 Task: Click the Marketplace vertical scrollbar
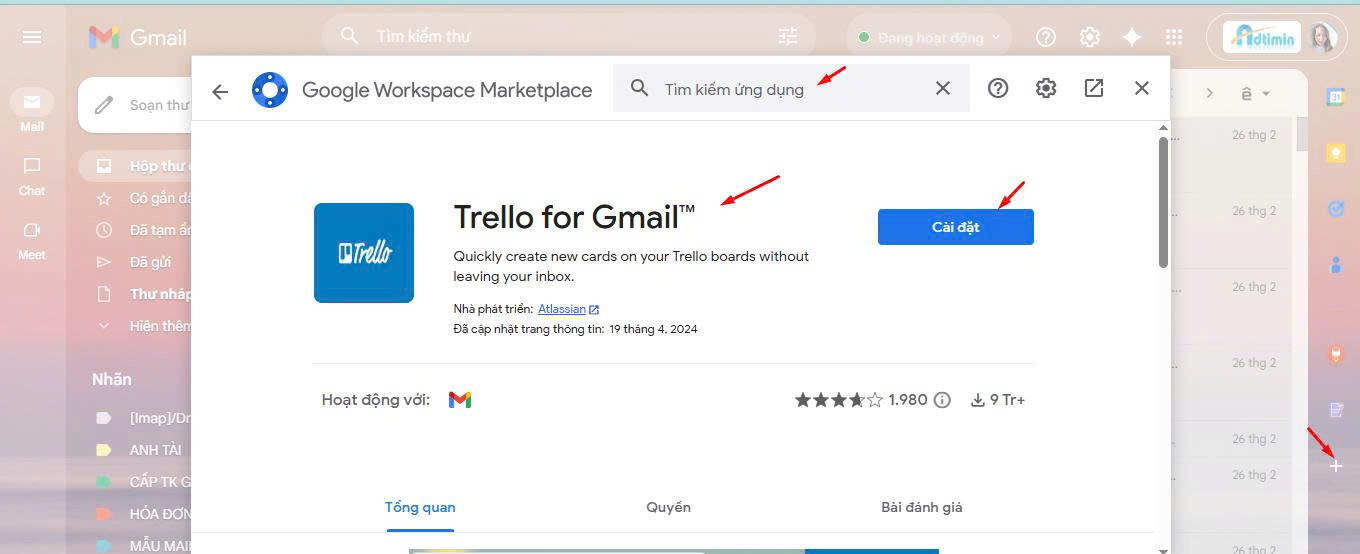click(1163, 200)
